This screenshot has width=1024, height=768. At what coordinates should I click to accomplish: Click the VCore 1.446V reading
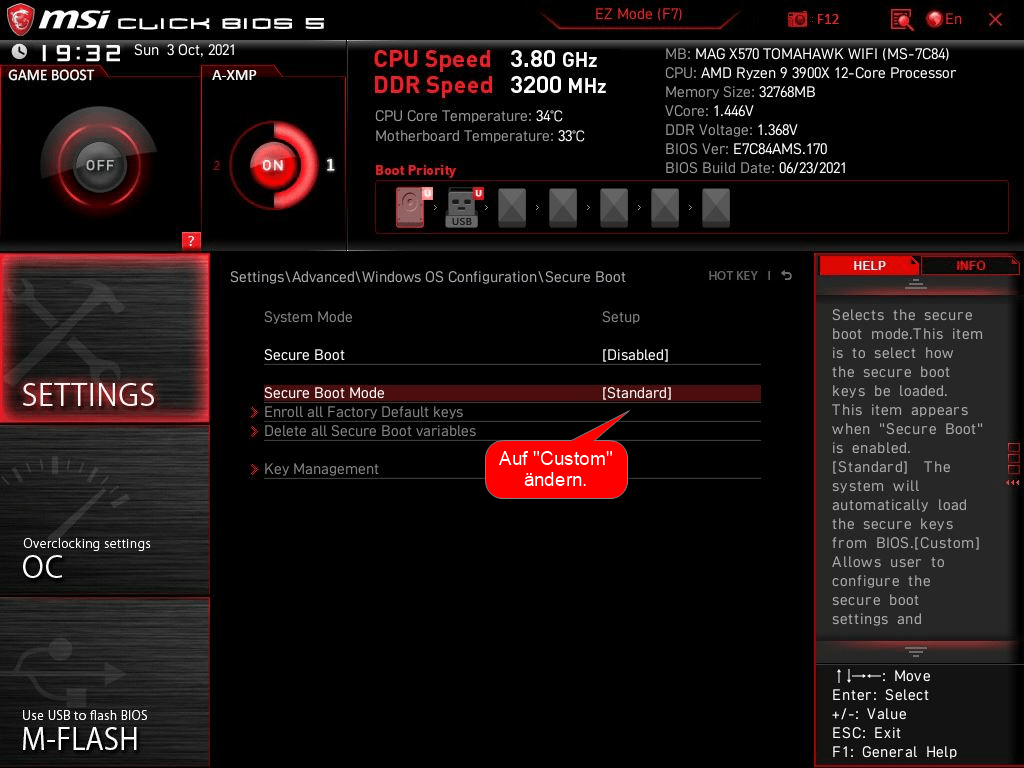[x=709, y=111]
